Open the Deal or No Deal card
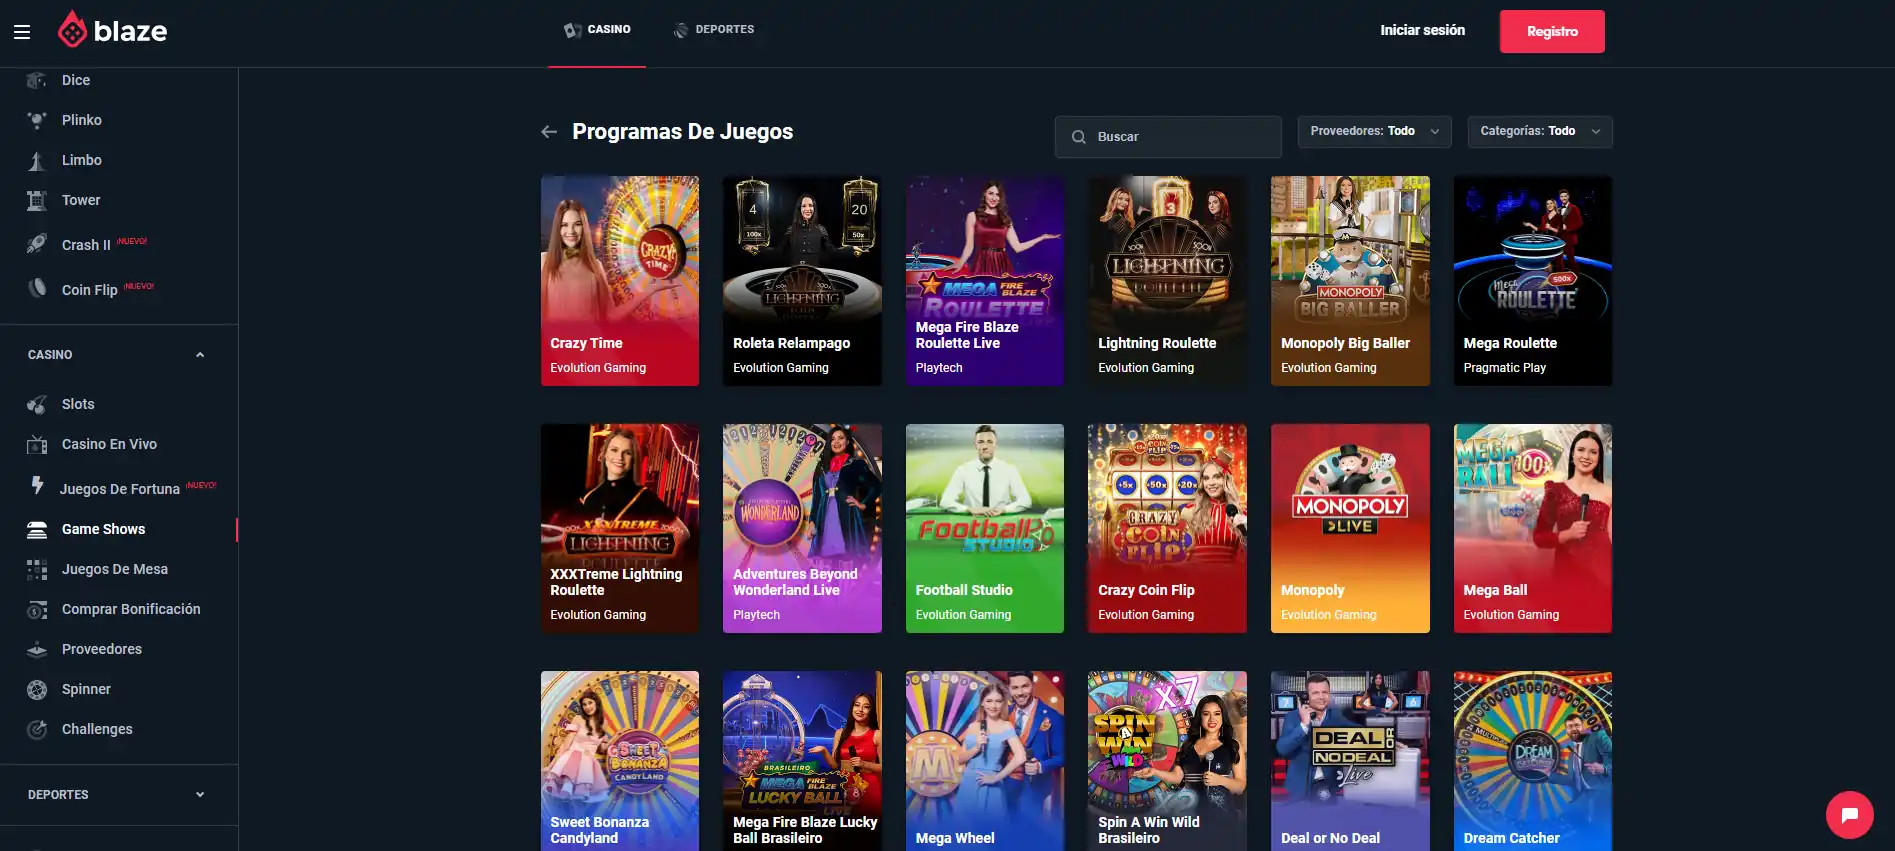The width and height of the screenshot is (1895, 851). pyautogui.click(x=1350, y=761)
